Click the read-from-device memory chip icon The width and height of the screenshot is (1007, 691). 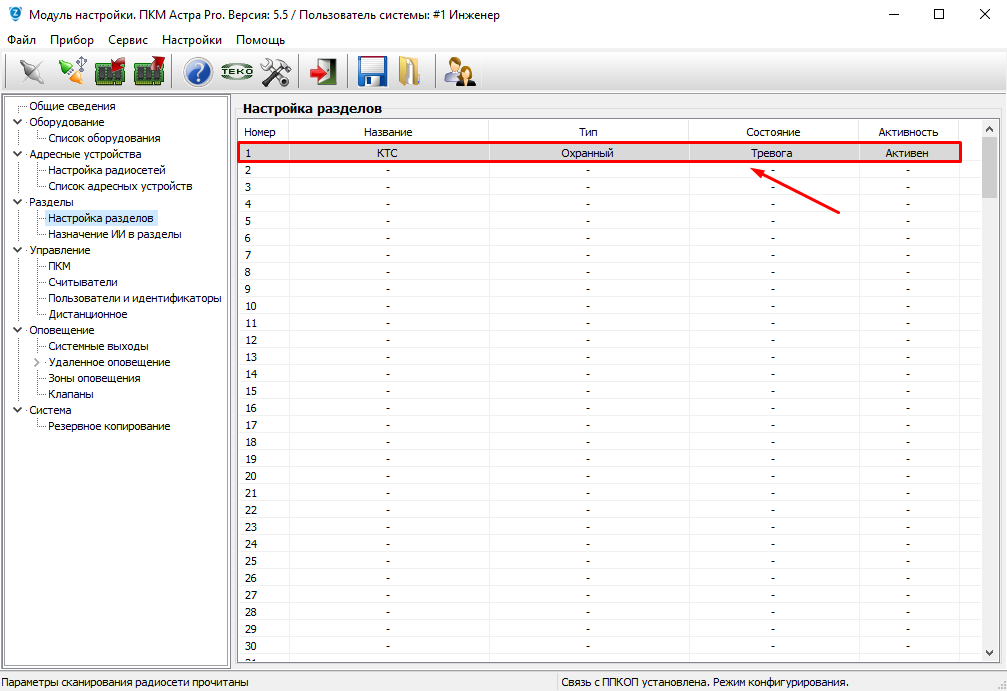pos(109,72)
